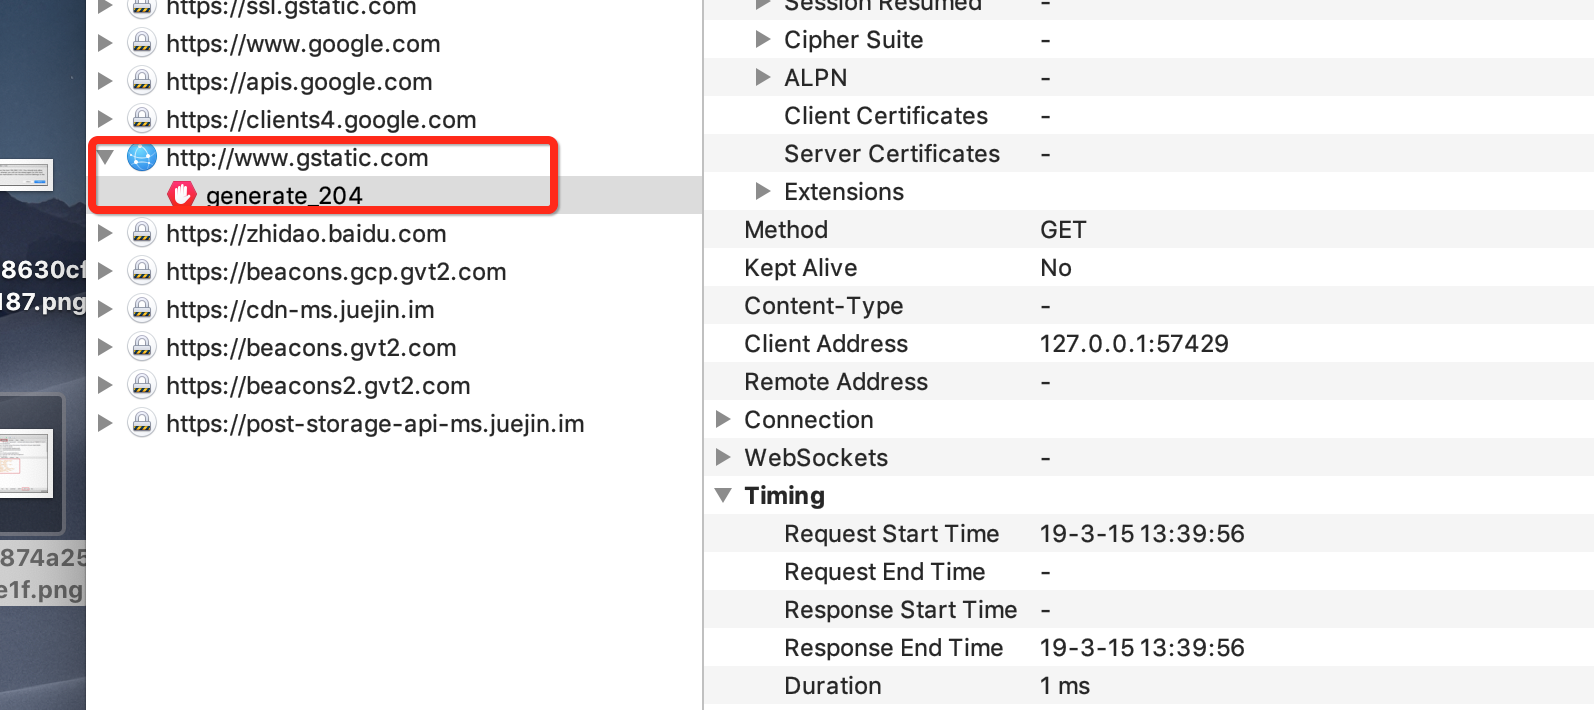Click the Duration label
This screenshot has height=710, width=1594.
[833, 686]
